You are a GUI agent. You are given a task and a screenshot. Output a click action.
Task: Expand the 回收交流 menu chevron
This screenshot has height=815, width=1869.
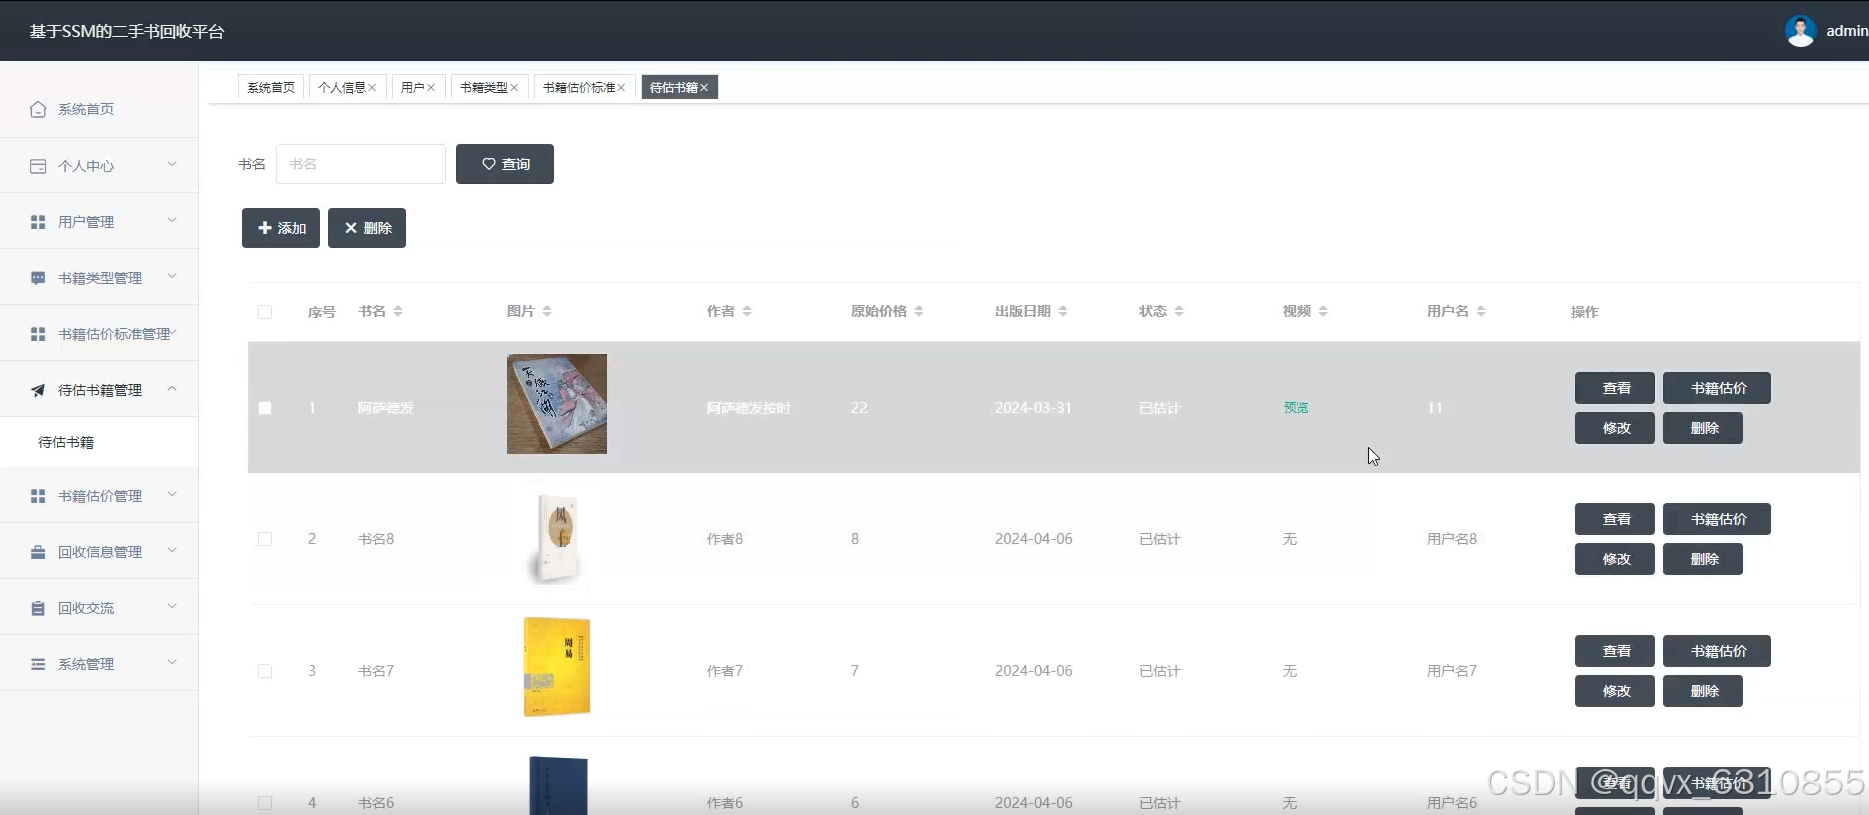click(172, 606)
